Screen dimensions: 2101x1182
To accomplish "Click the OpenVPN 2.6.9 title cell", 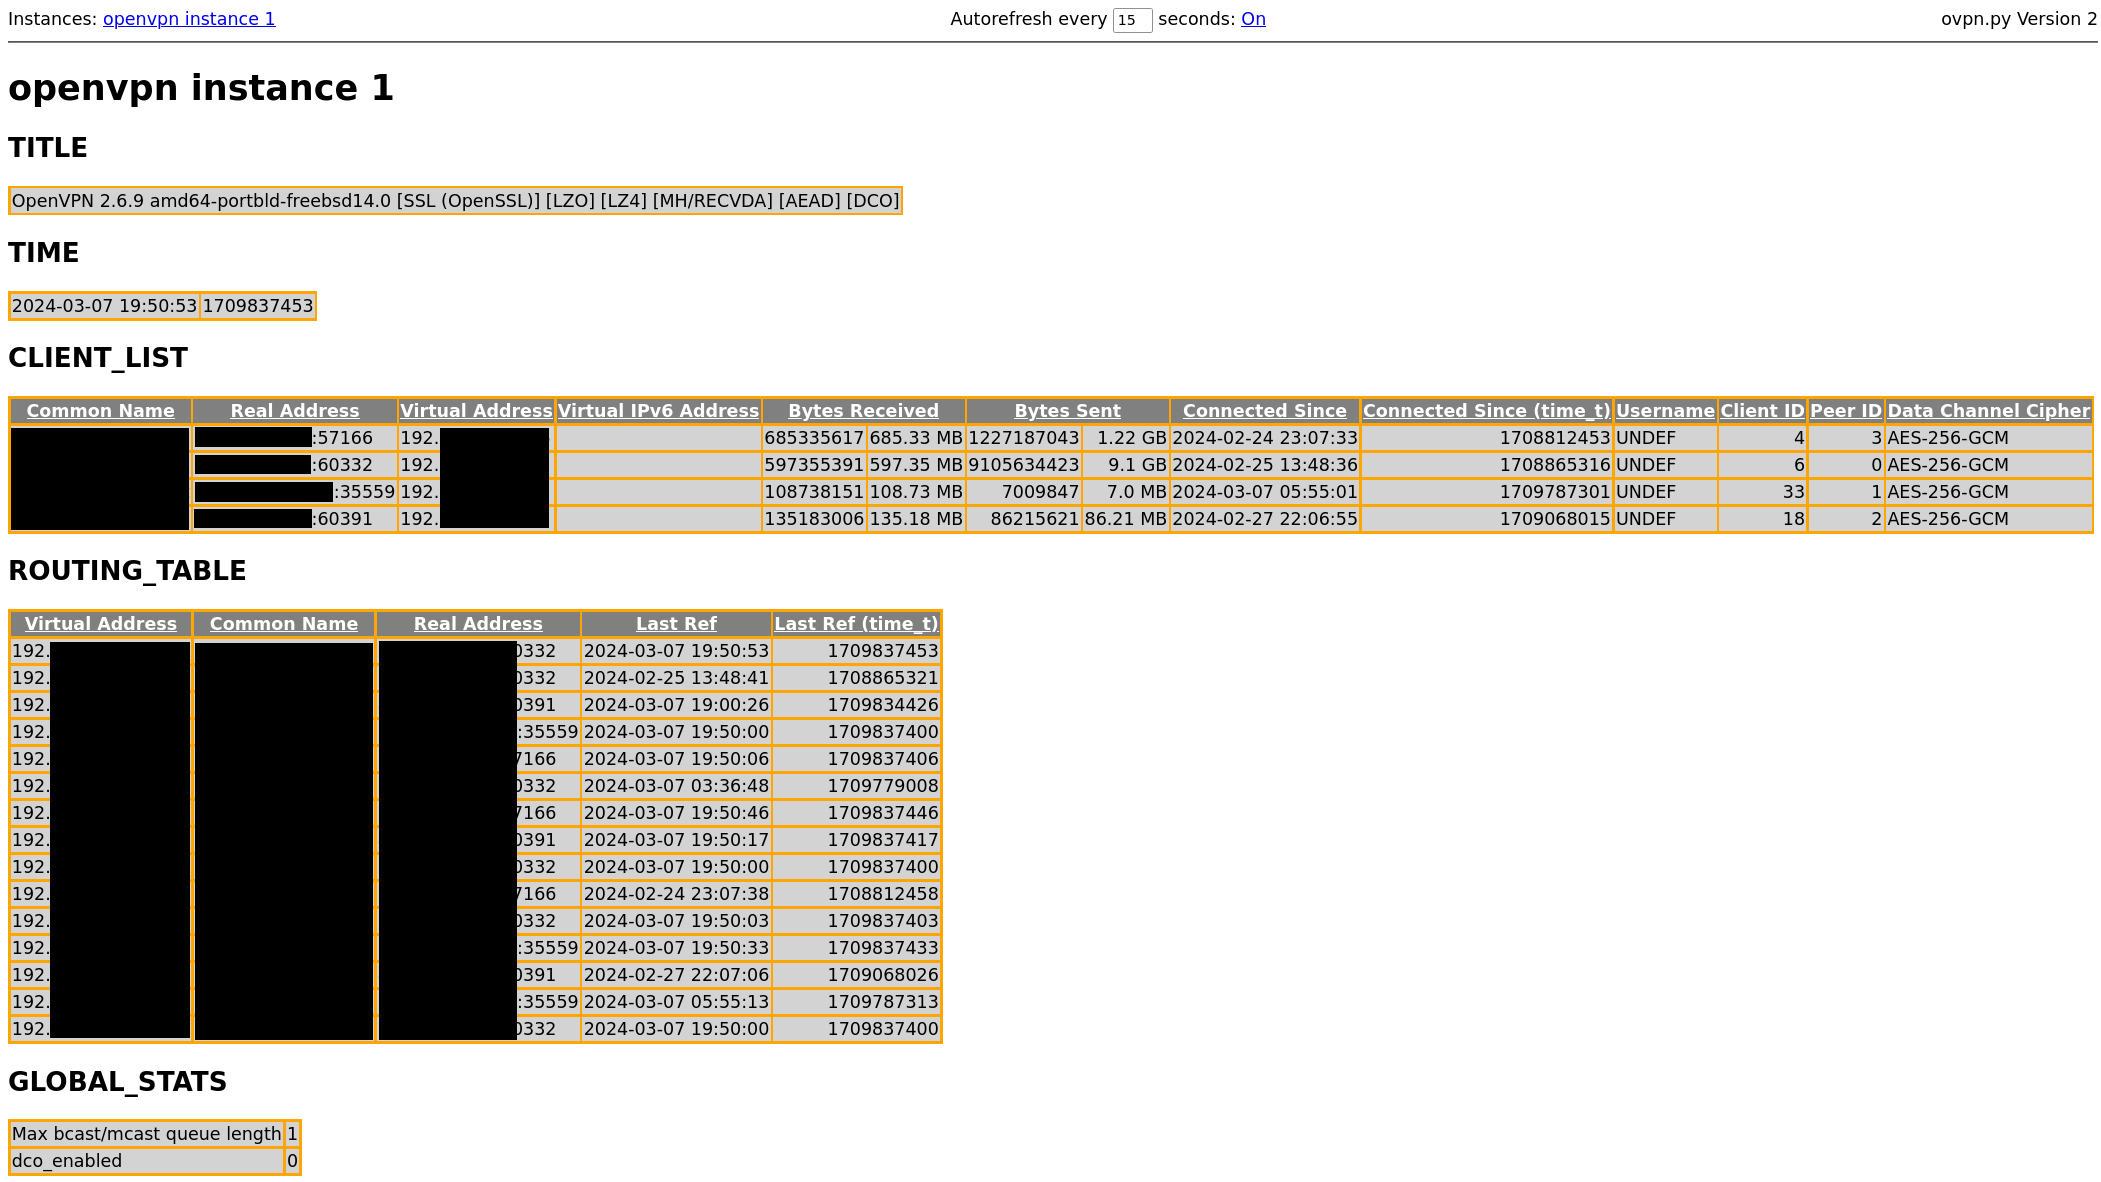I will coord(455,201).
